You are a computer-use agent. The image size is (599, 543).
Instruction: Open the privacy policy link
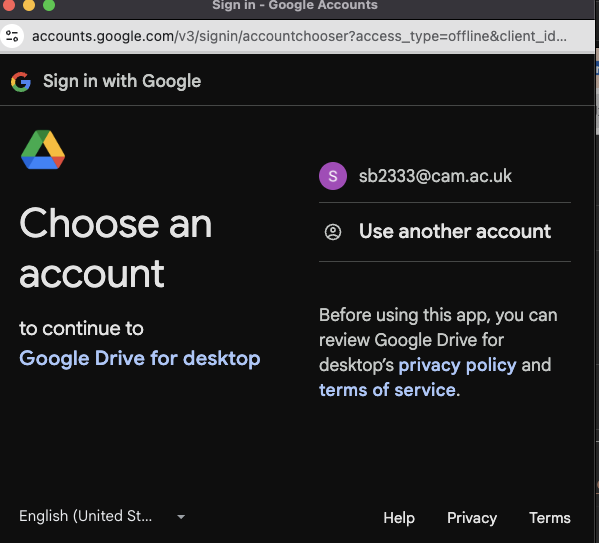(x=457, y=365)
